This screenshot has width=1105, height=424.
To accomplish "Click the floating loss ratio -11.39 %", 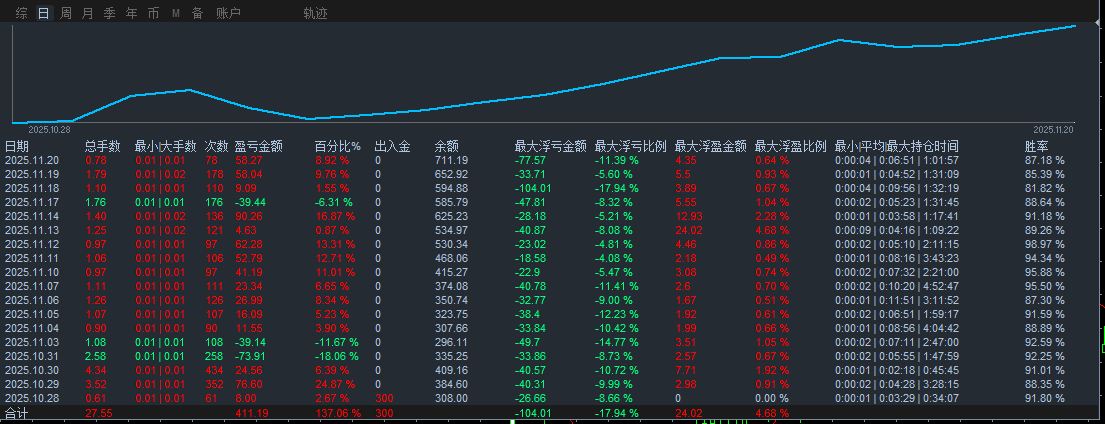I will click(617, 161).
